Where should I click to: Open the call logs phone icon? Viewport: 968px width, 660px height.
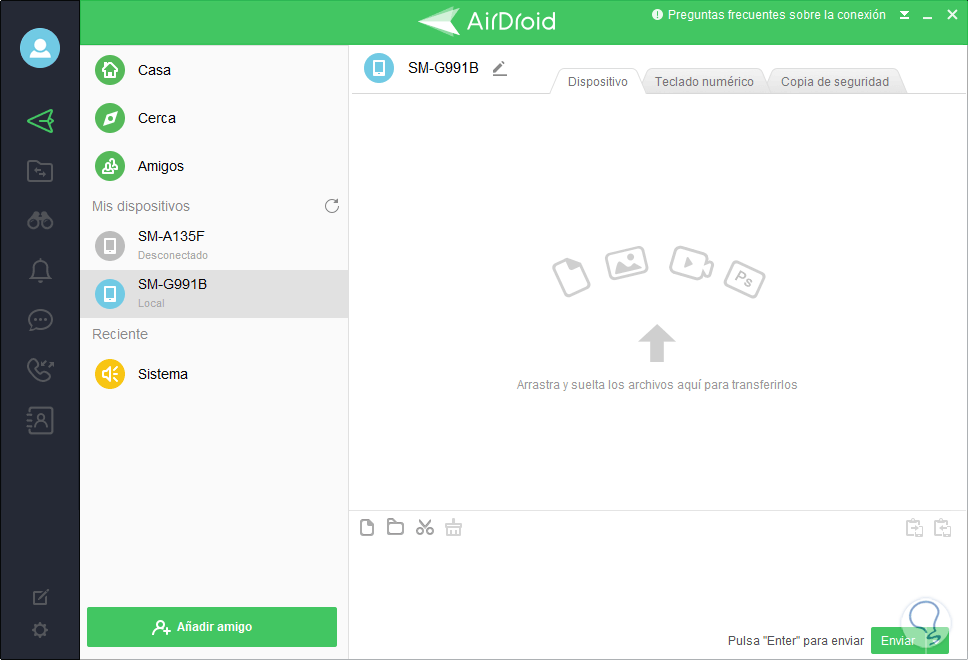pyautogui.click(x=40, y=370)
